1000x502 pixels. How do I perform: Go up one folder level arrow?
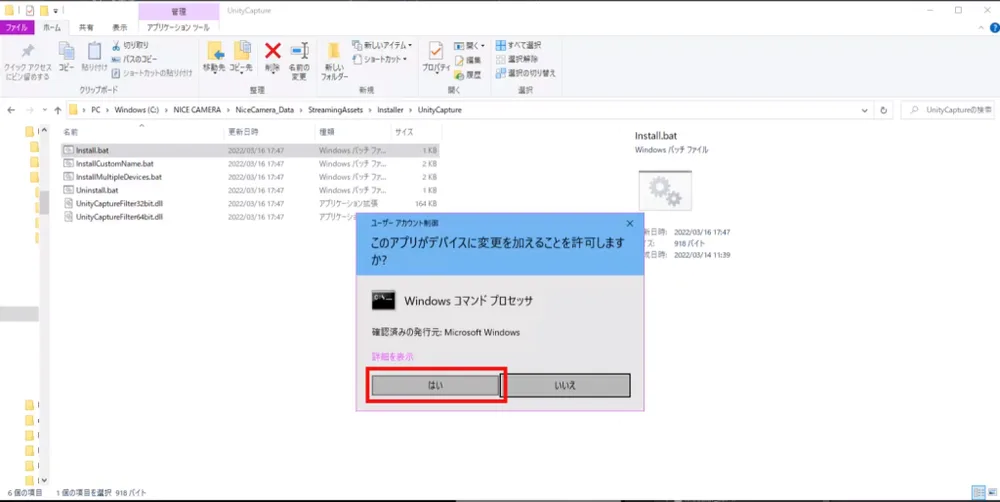coord(58,110)
